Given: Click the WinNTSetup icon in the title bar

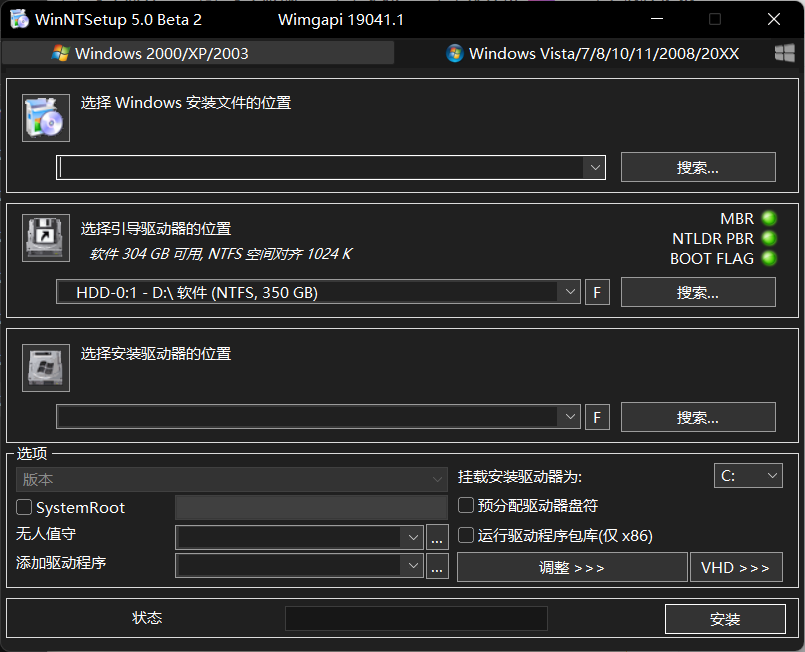Looking at the screenshot, I should pos(17,18).
